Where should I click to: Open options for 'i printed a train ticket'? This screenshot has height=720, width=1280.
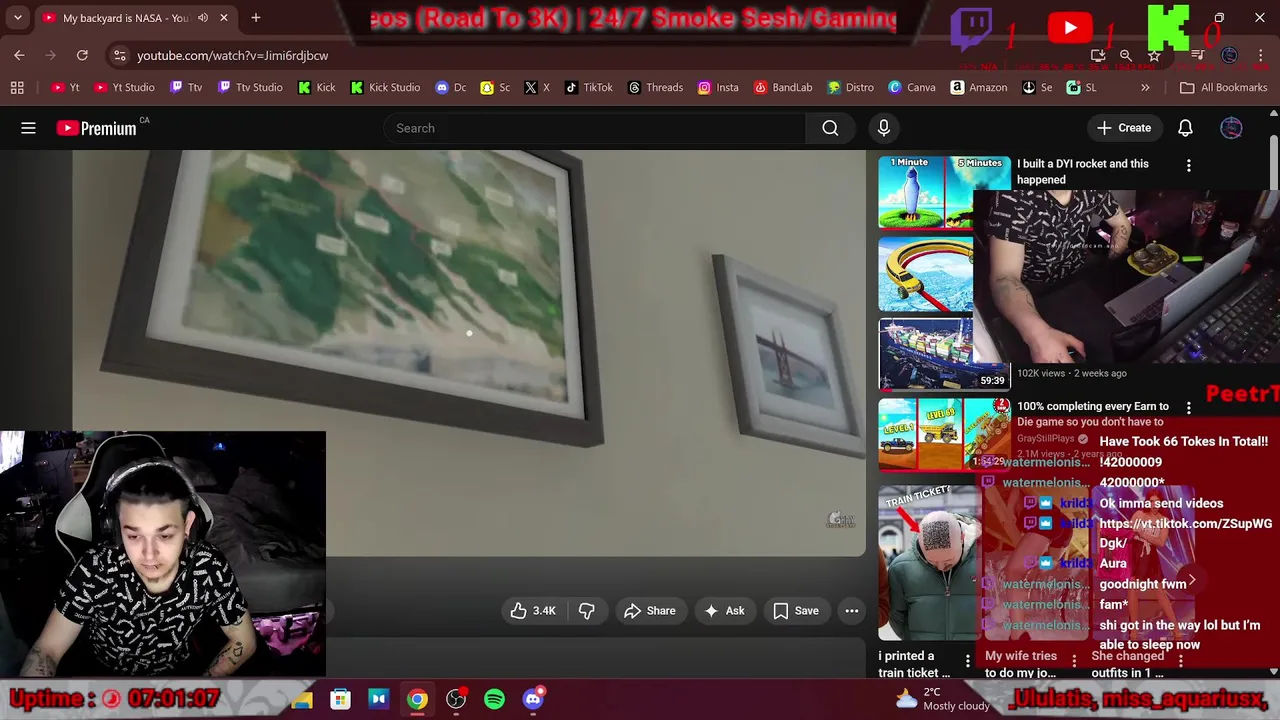(967, 660)
